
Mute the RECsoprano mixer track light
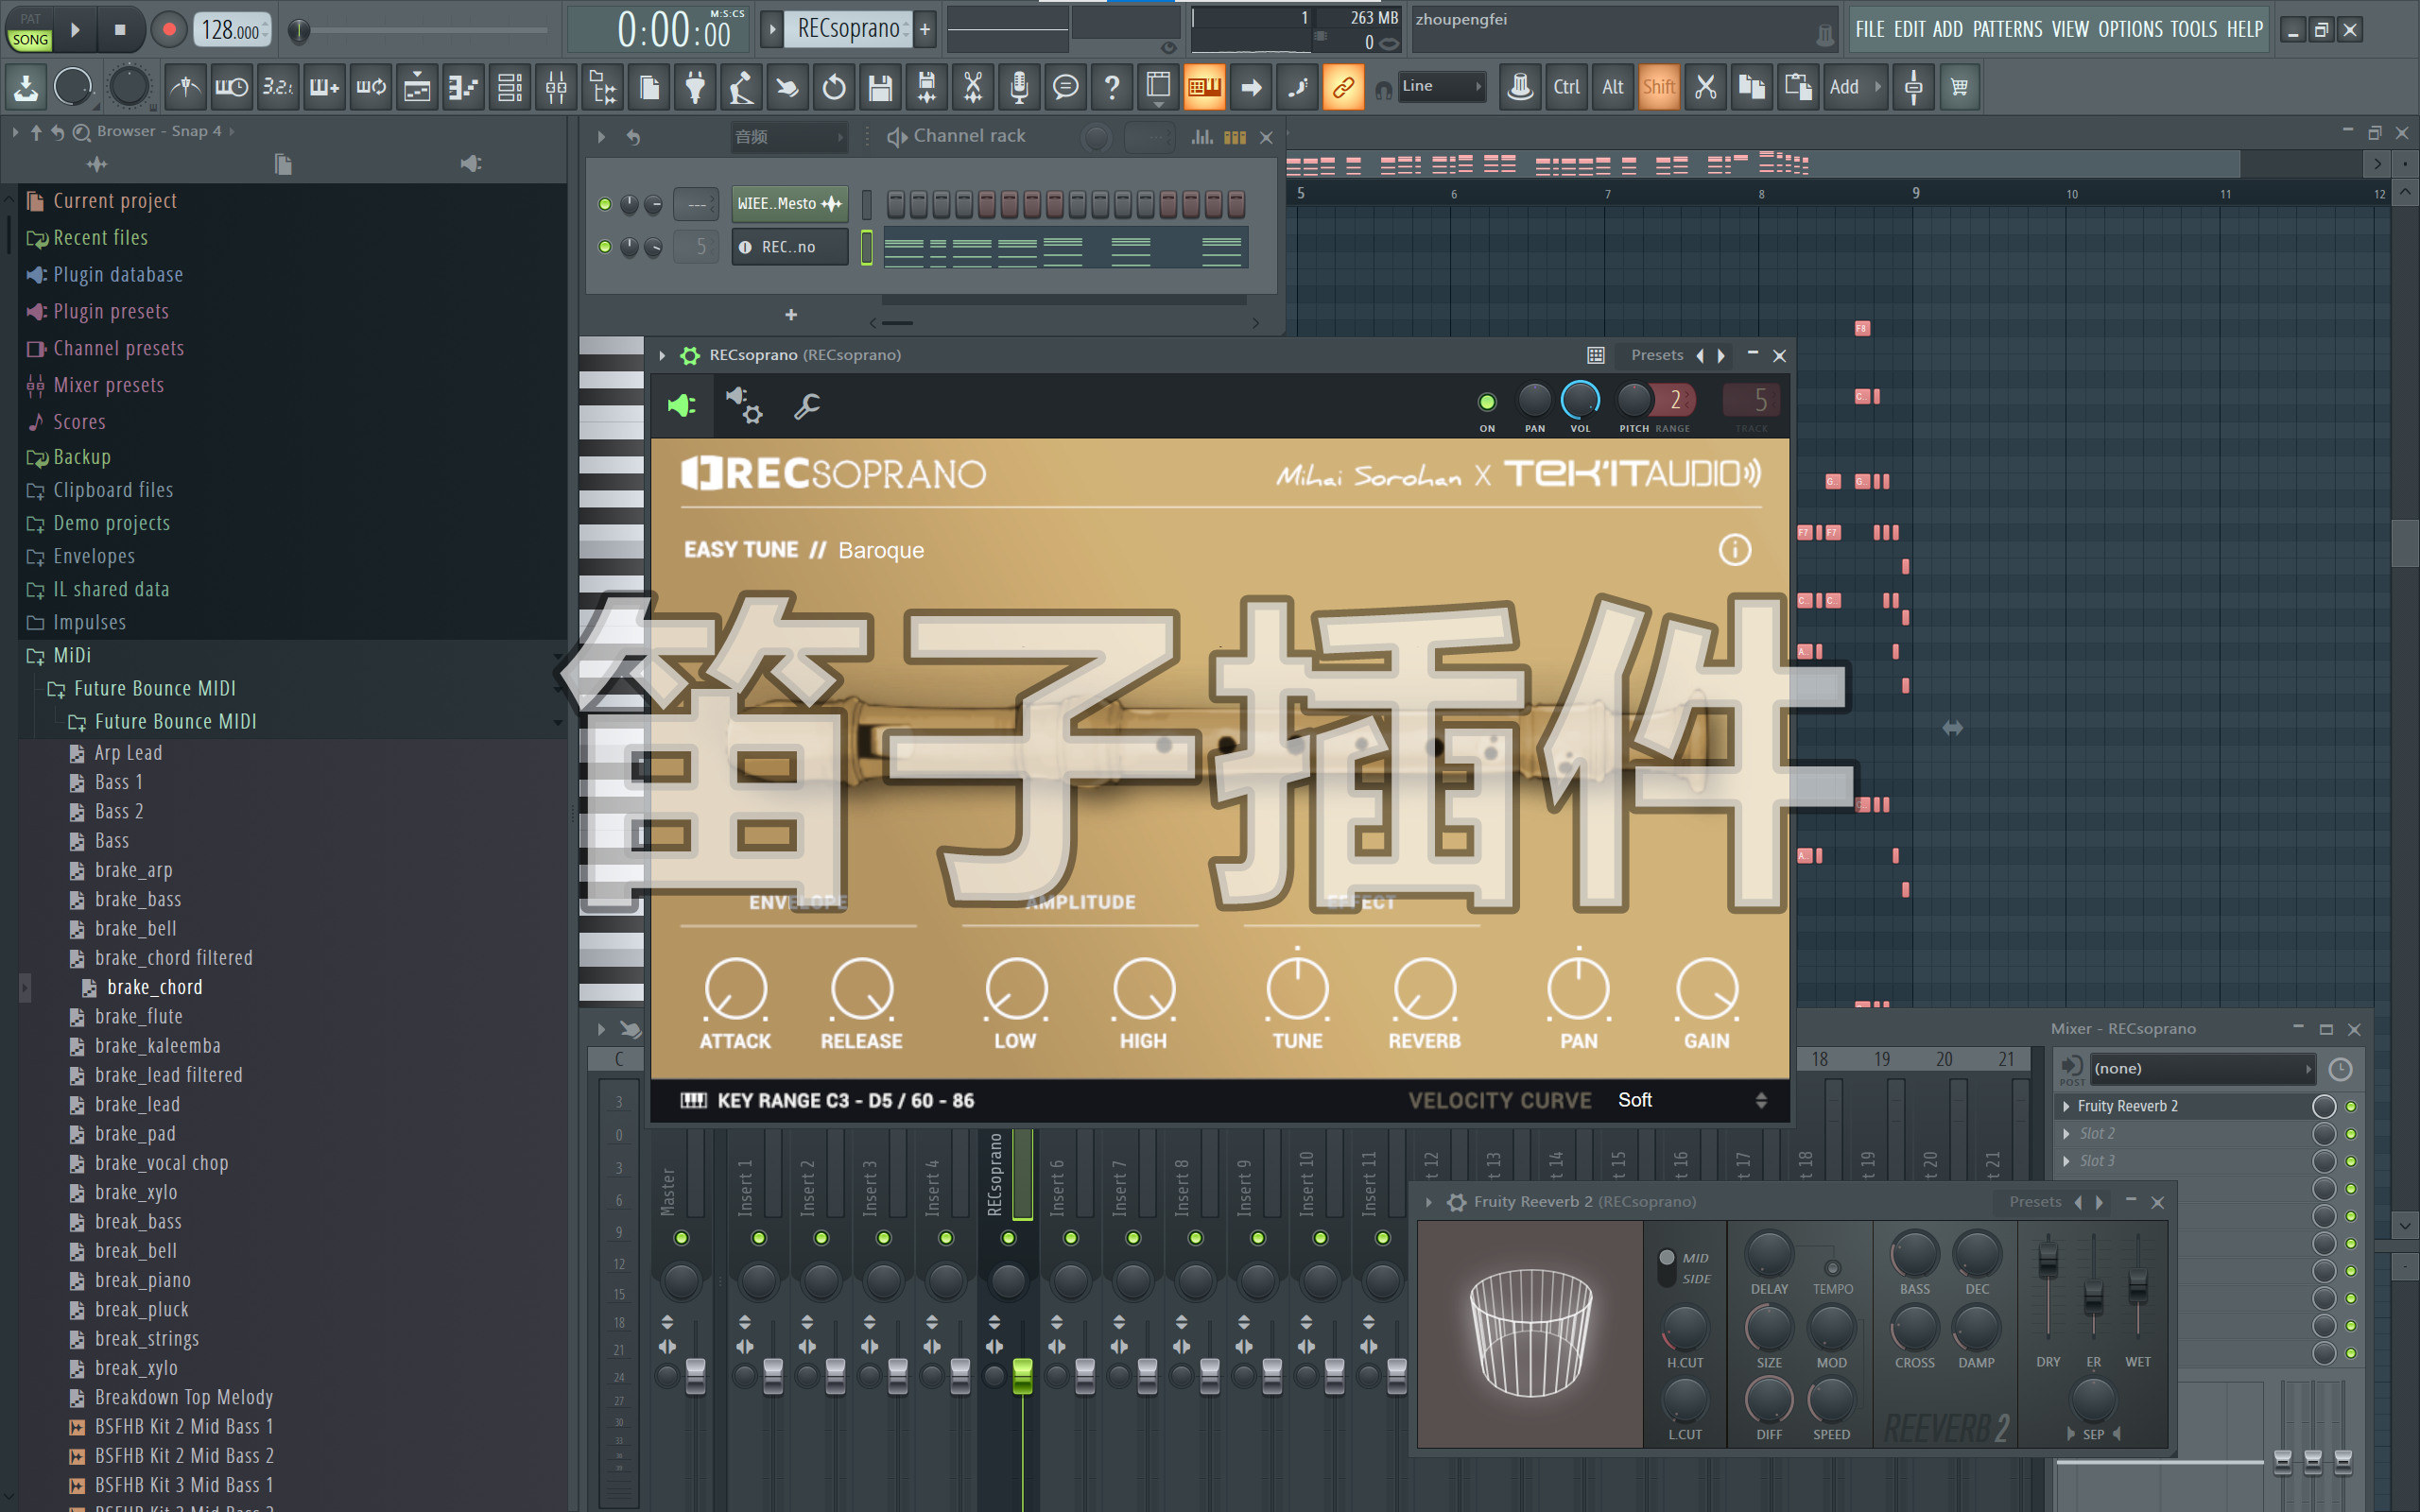tap(1008, 1238)
